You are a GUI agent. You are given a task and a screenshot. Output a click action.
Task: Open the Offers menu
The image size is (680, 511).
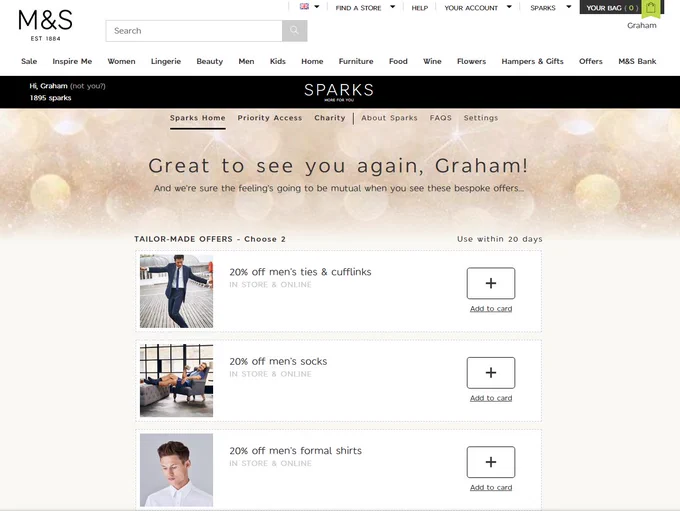(591, 61)
